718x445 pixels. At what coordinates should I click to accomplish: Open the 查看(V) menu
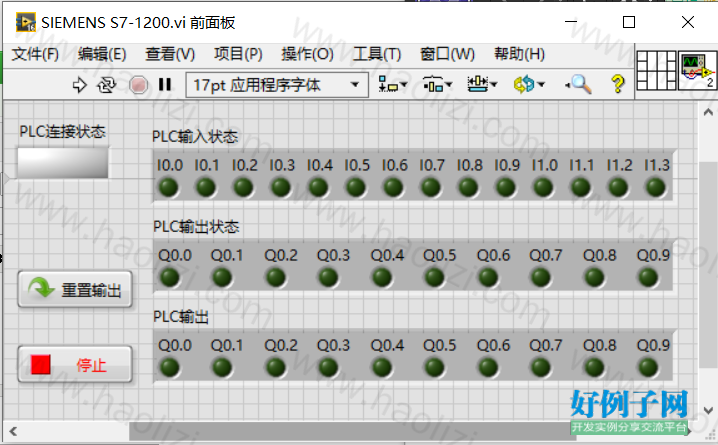(x=170, y=54)
